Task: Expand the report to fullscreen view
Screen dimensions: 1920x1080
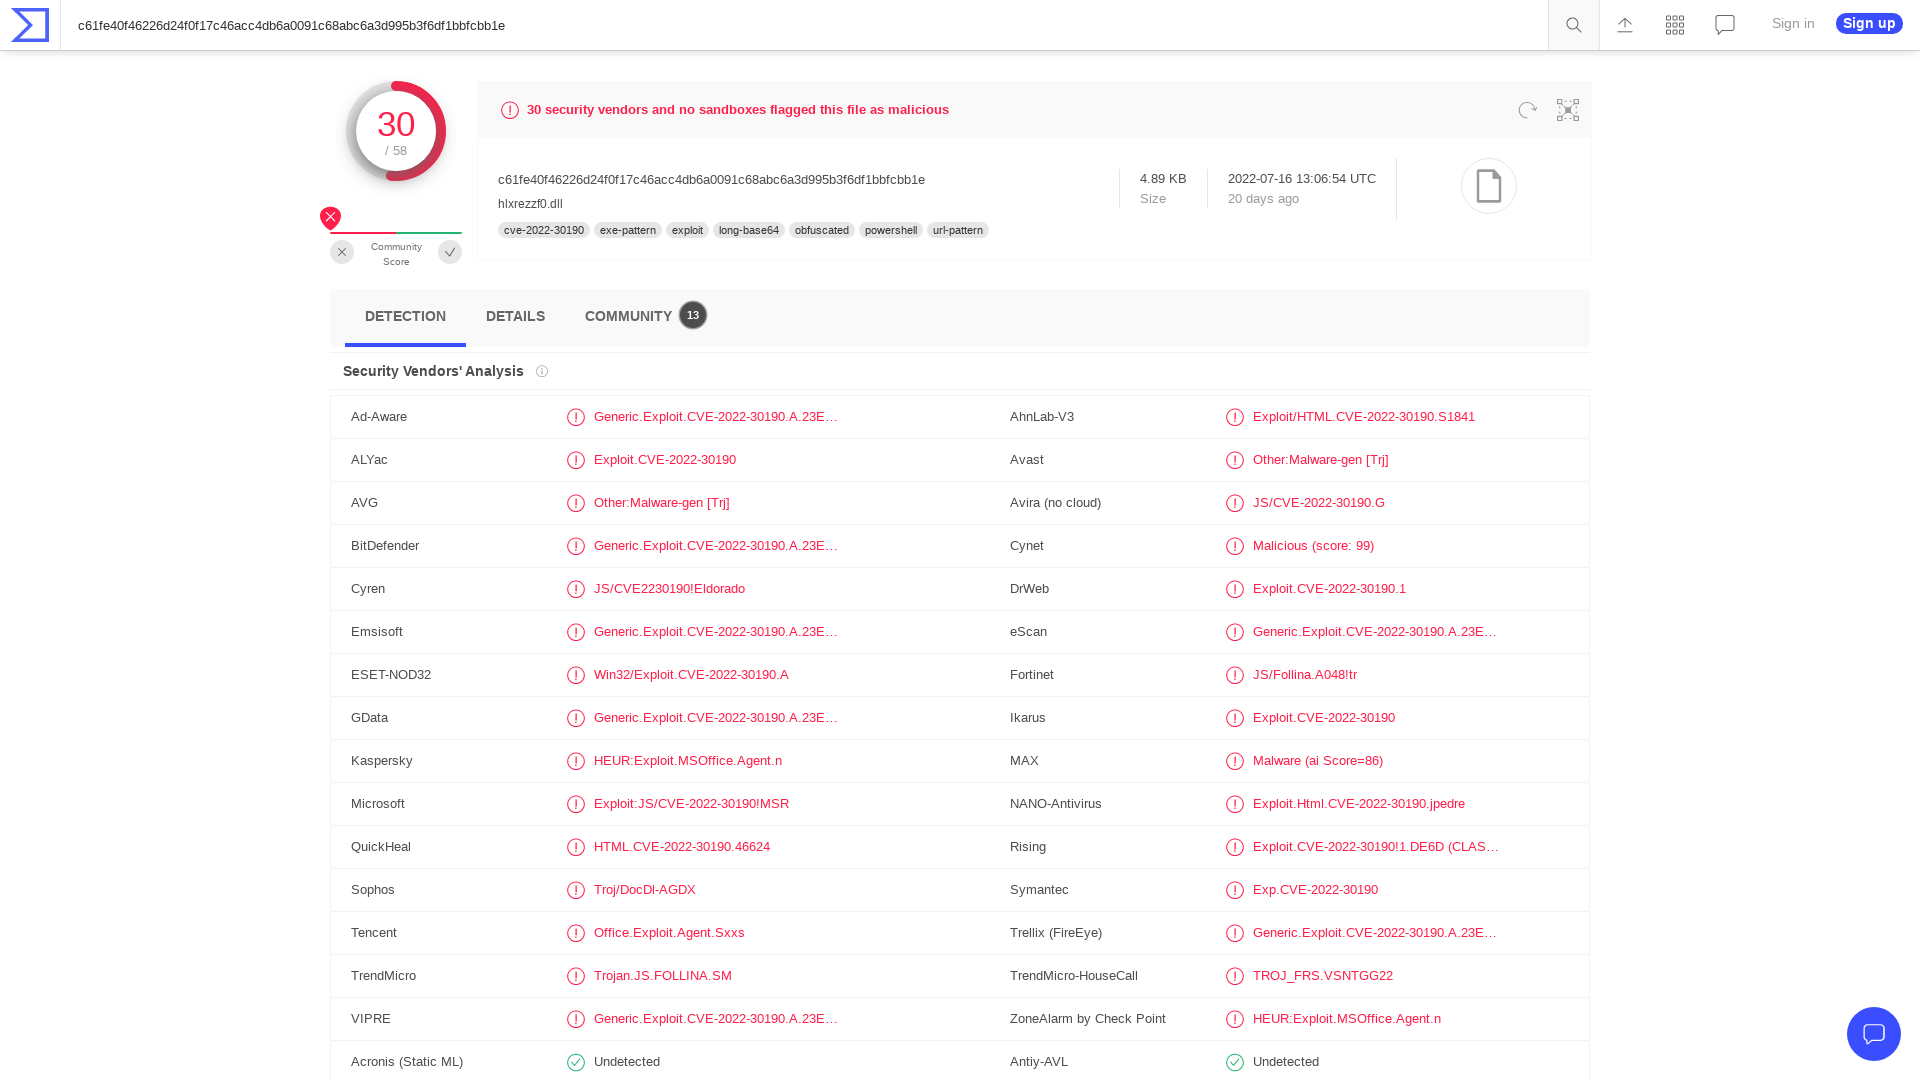Action: pyautogui.click(x=1567, y=110)
